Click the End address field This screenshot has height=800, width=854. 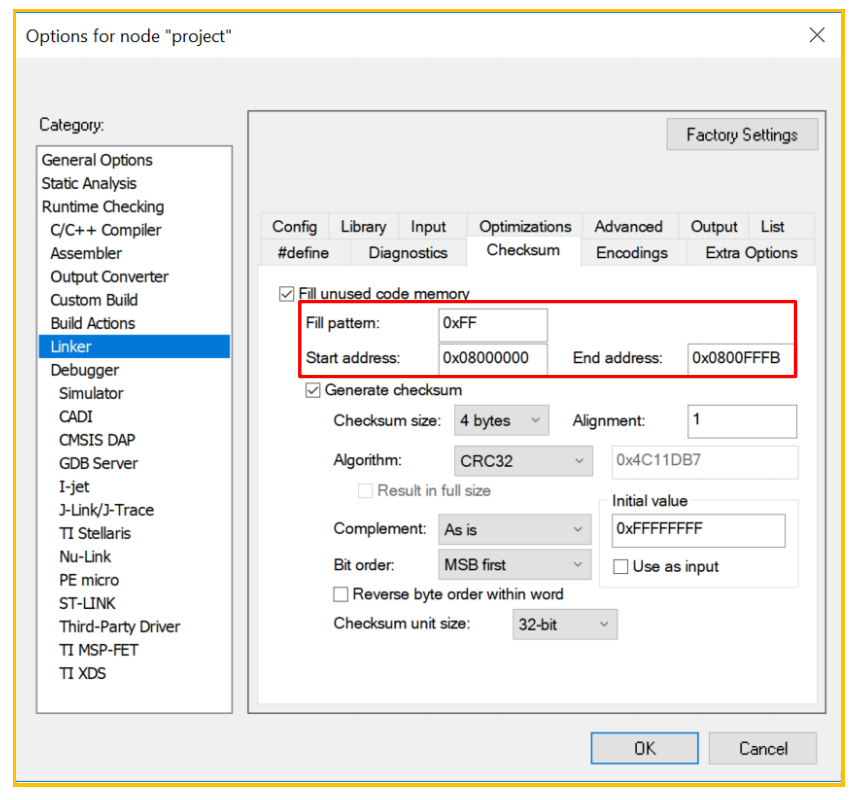[740, 358]
